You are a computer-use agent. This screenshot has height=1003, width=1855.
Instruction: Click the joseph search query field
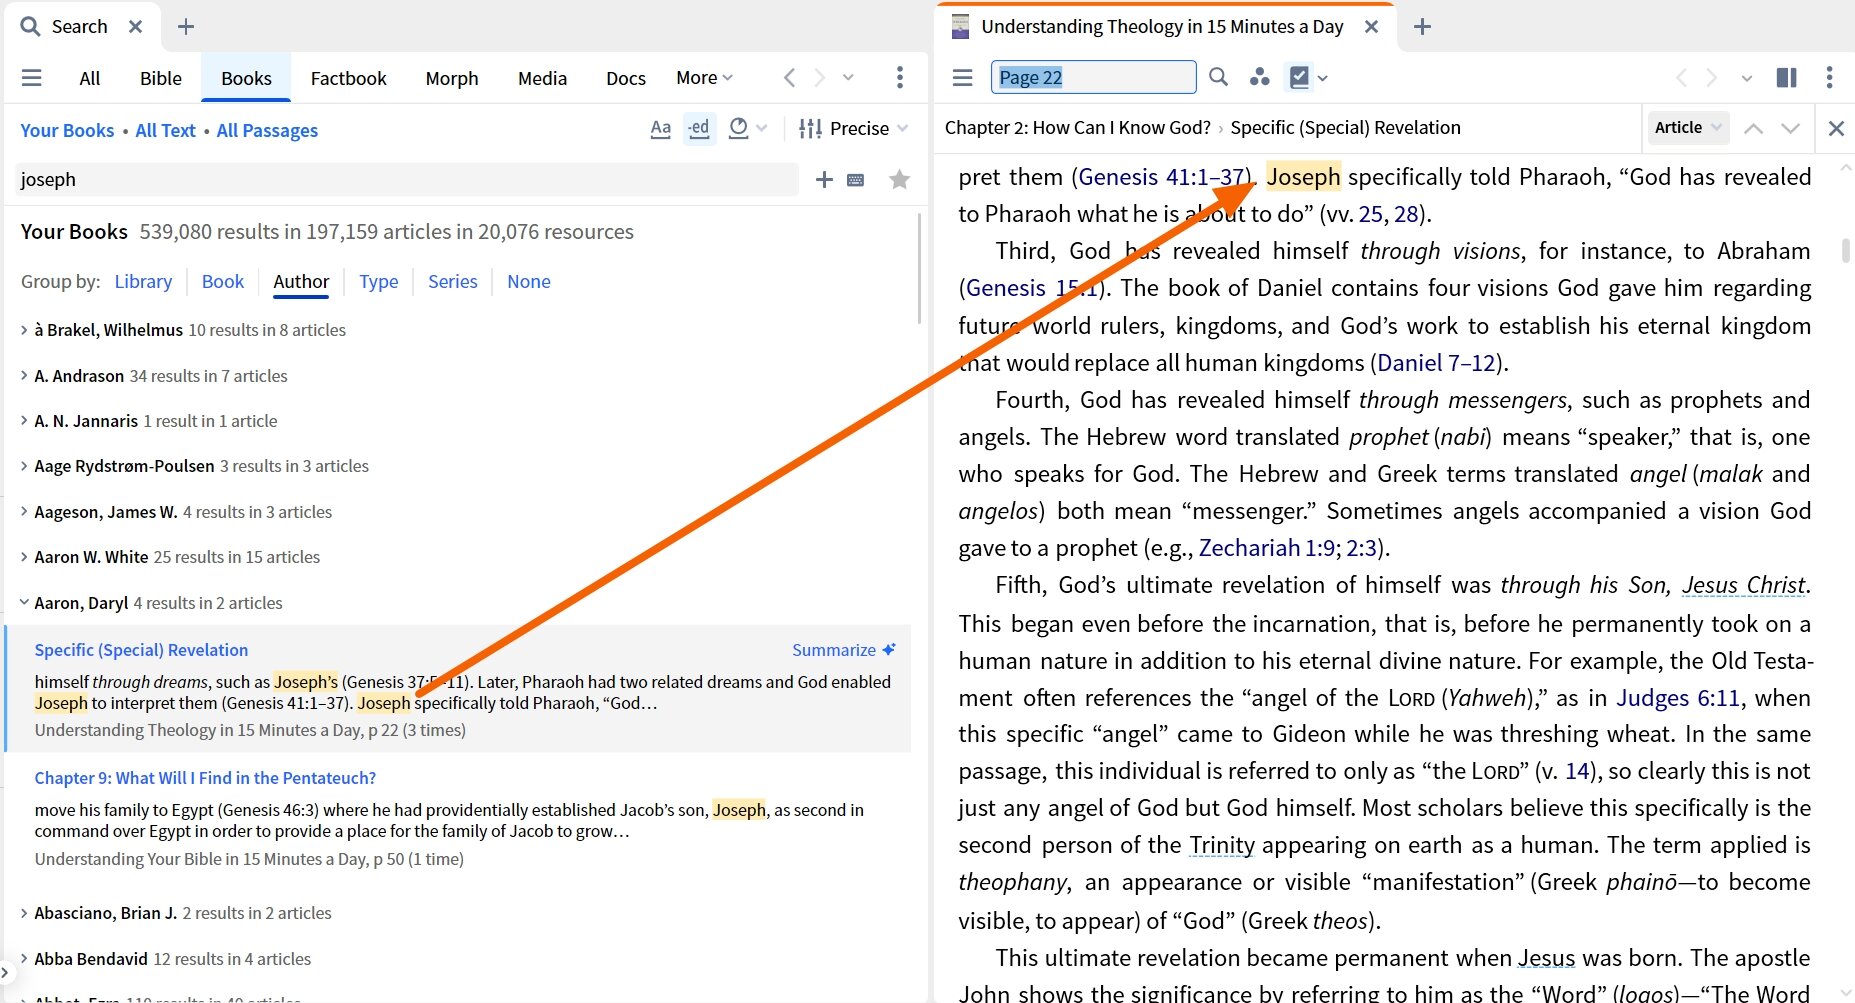click(407, 180)
